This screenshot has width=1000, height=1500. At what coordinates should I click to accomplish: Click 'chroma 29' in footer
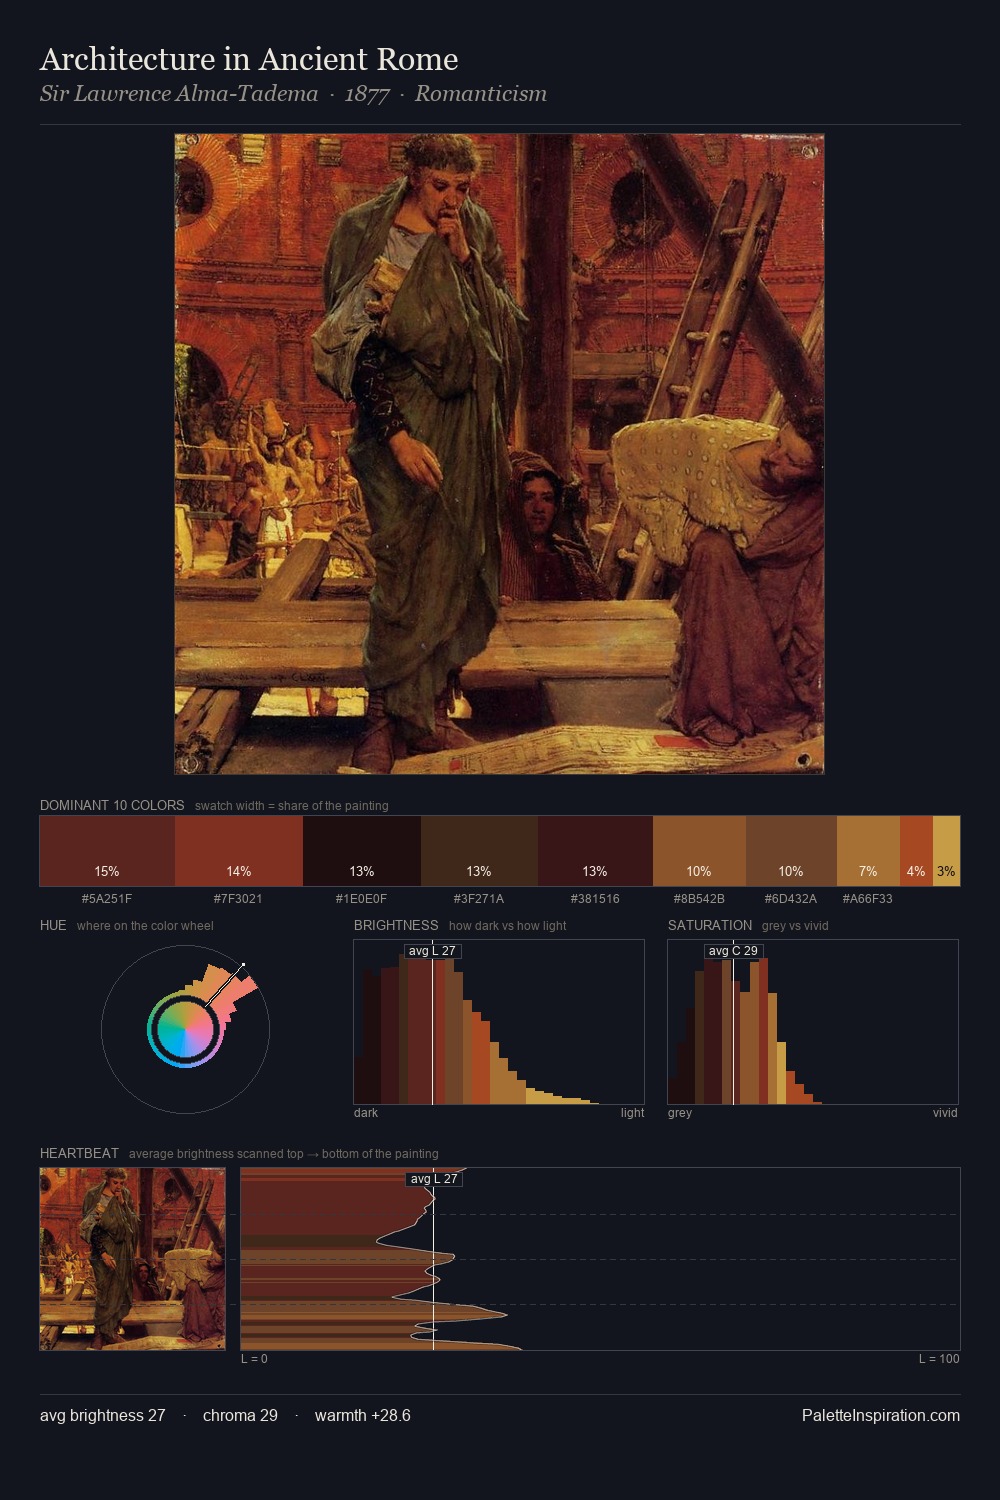pyautogui.click(x=240, y=1415)
